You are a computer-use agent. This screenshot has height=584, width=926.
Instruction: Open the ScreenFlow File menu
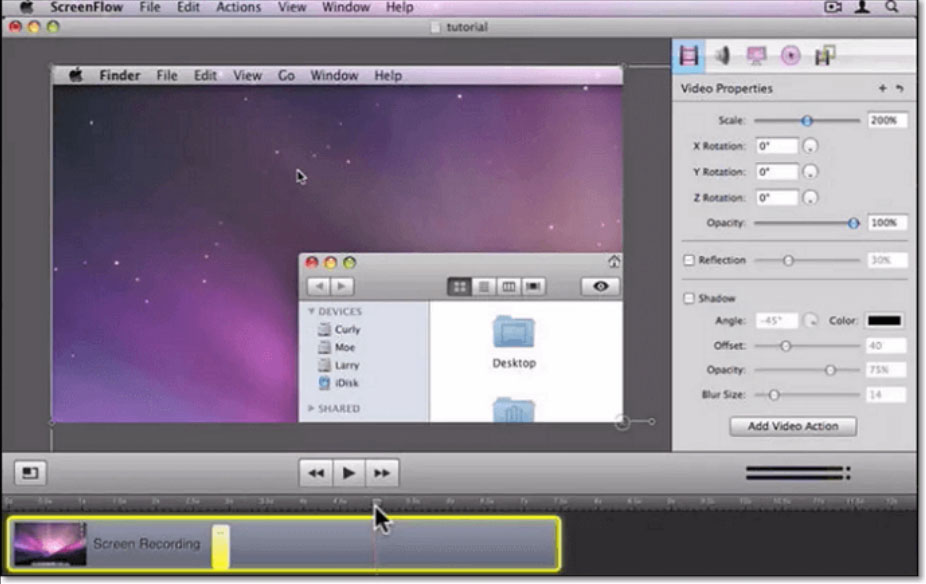pyautogui.click(x=149, y=7)
